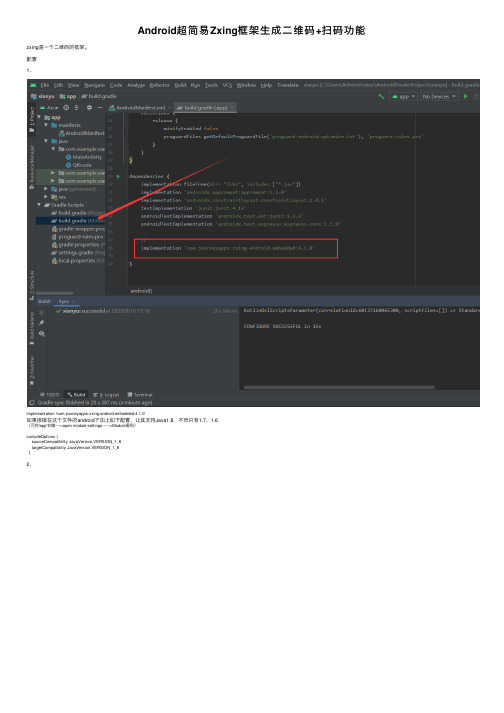This screenshot has height=713, width=504.
Task: Click MainActivity class icon in tree
Action: [69, 157]
